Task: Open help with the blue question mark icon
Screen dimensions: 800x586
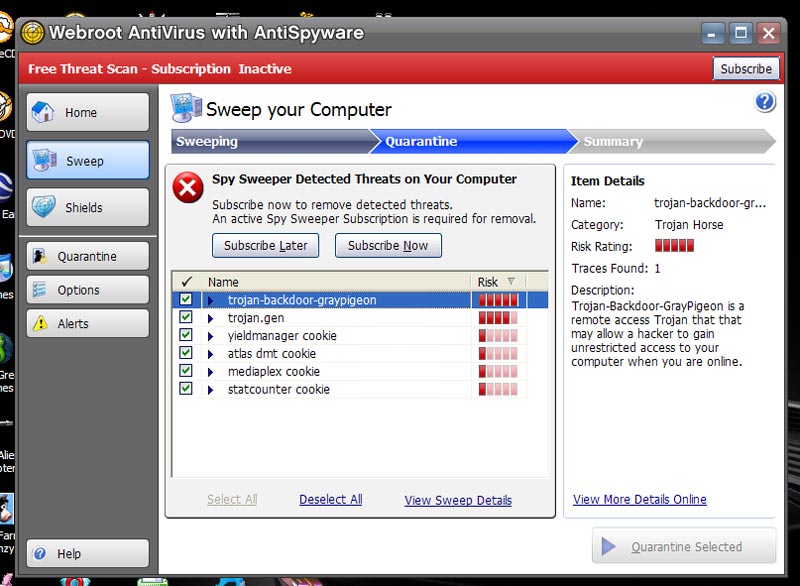Action: [x=765, y=102]
